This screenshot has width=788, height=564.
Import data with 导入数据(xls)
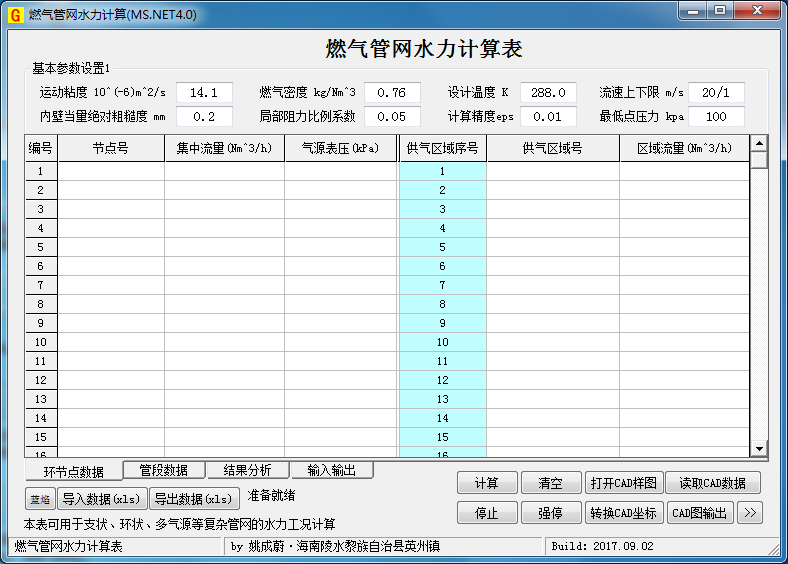pos(101,499)
